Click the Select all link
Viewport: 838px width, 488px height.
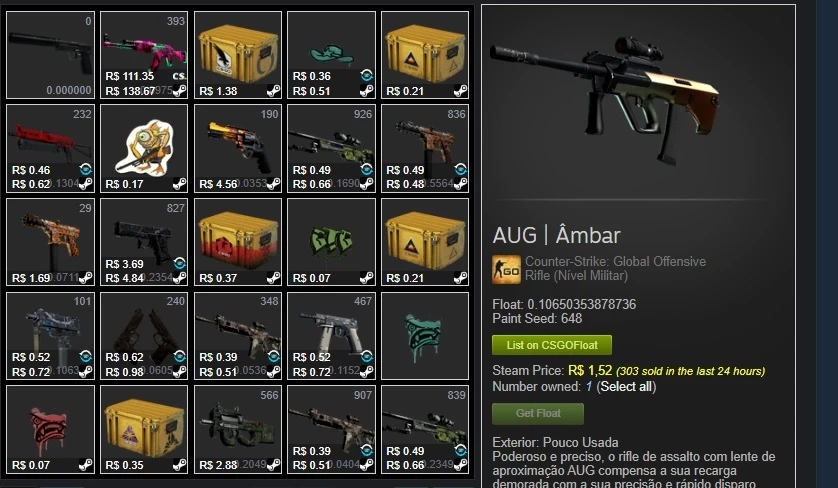626,386
